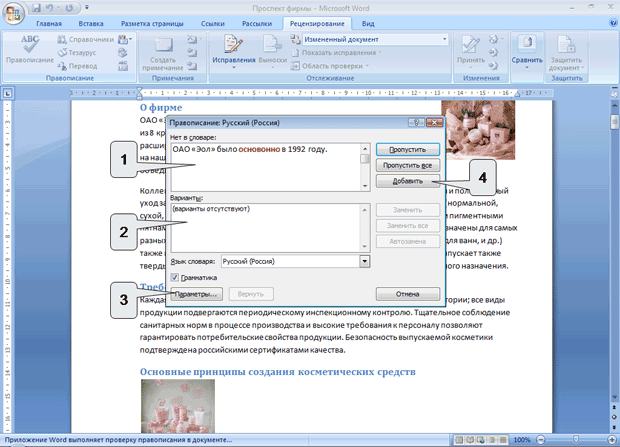Click the ABC Правописание ribbon icon

[30, 49]
